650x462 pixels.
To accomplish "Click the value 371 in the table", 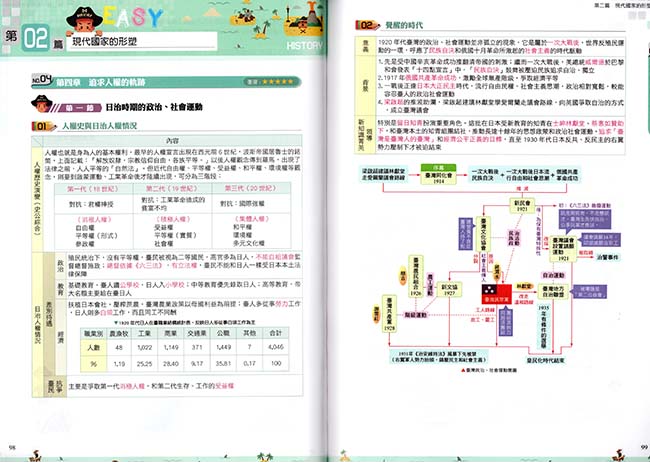I will 197,347.
